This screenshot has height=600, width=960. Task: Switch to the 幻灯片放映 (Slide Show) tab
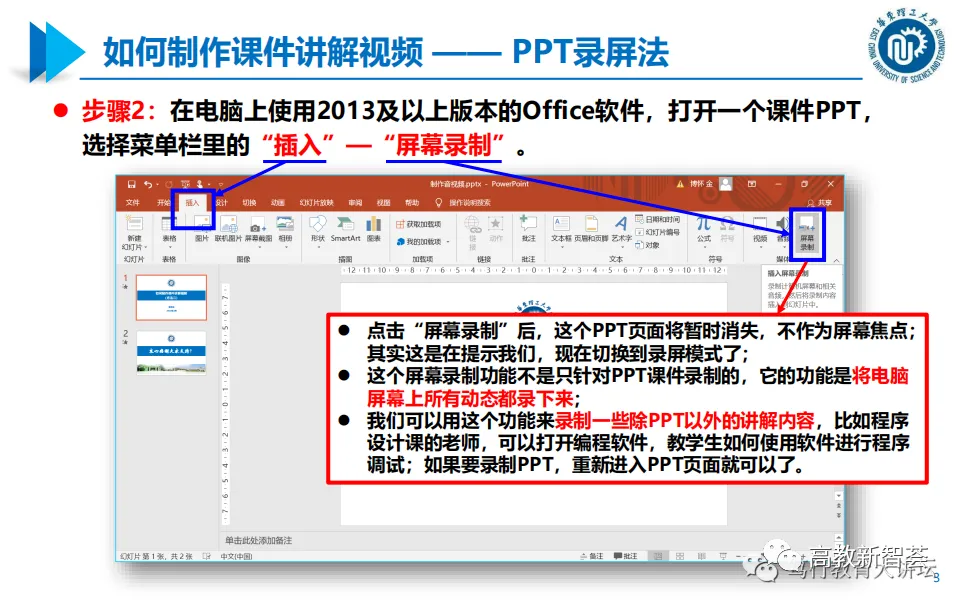tap(317, 203)
